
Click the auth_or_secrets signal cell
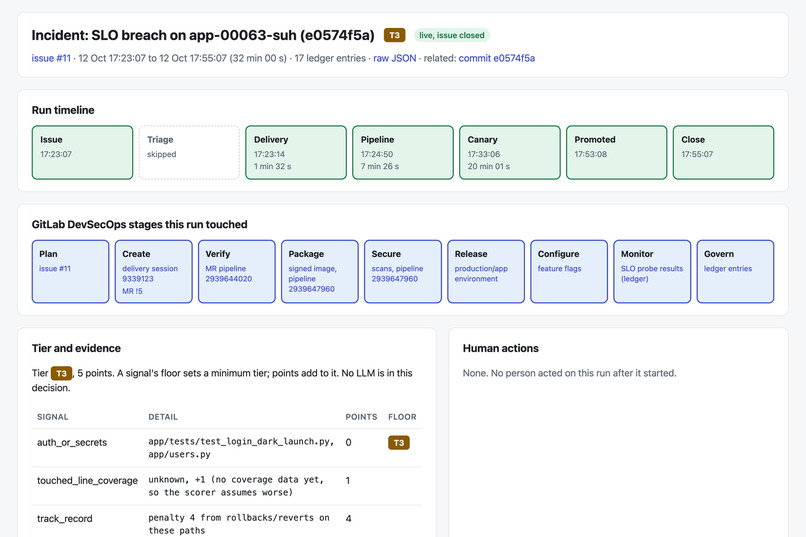click(x=72, y=442)
